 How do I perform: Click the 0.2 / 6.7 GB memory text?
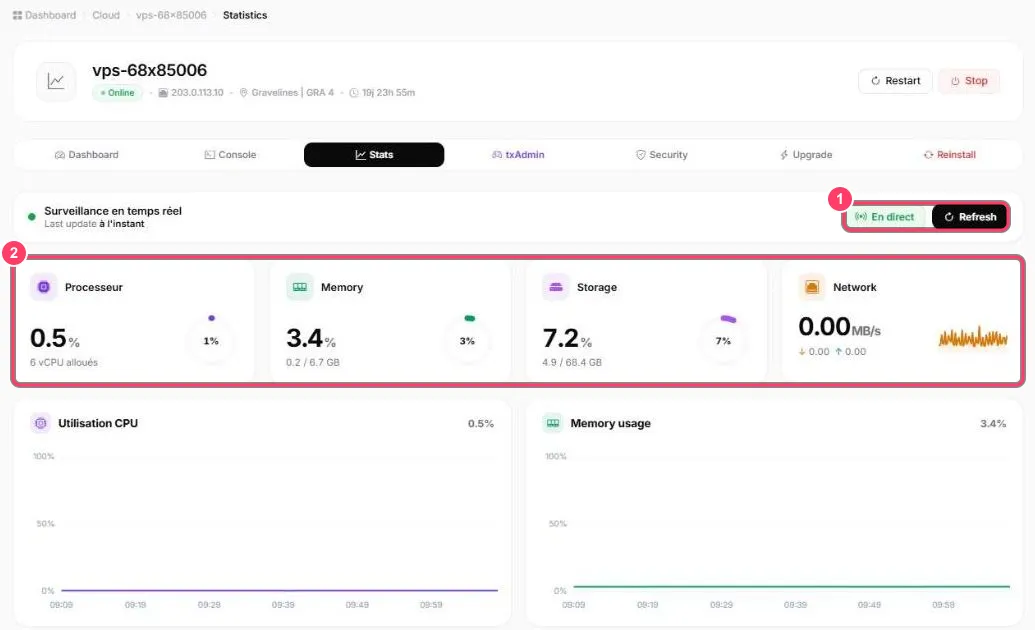pyautogui.click(x=313, y=363)
